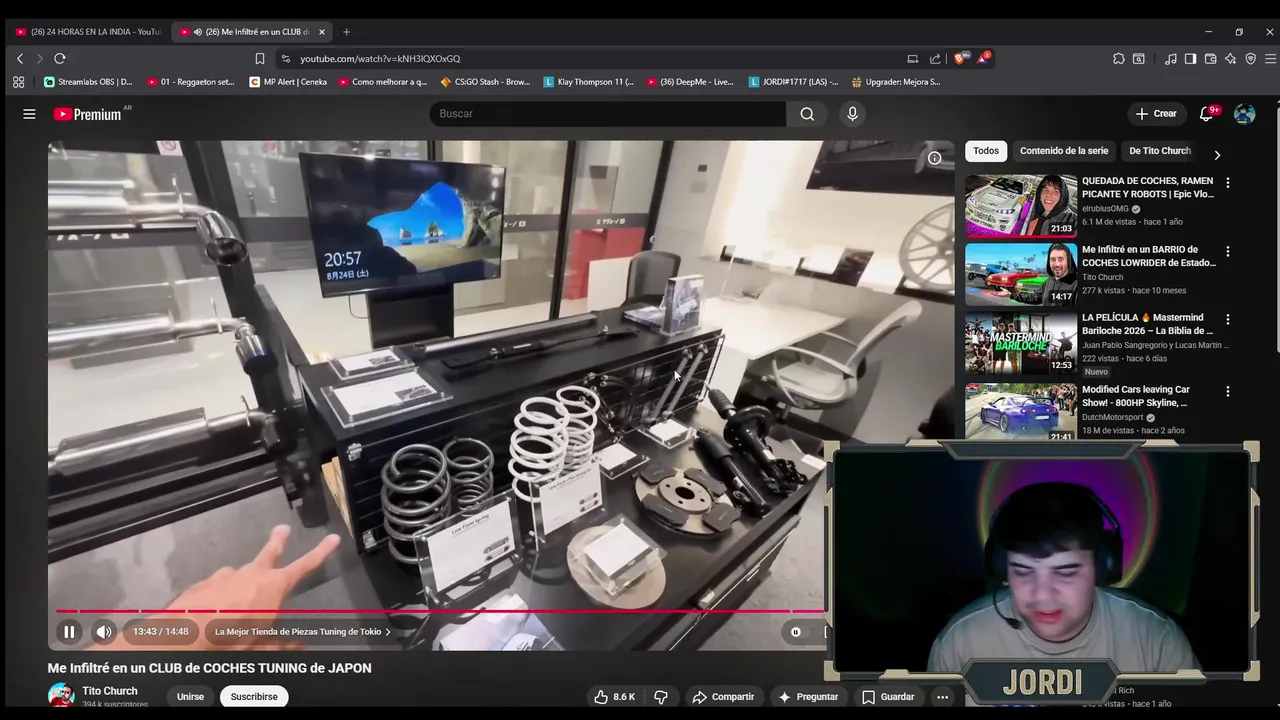The image size is (1280, 720).
Task: Select Contenido de la serie chip
Action: pos(1064,151)
